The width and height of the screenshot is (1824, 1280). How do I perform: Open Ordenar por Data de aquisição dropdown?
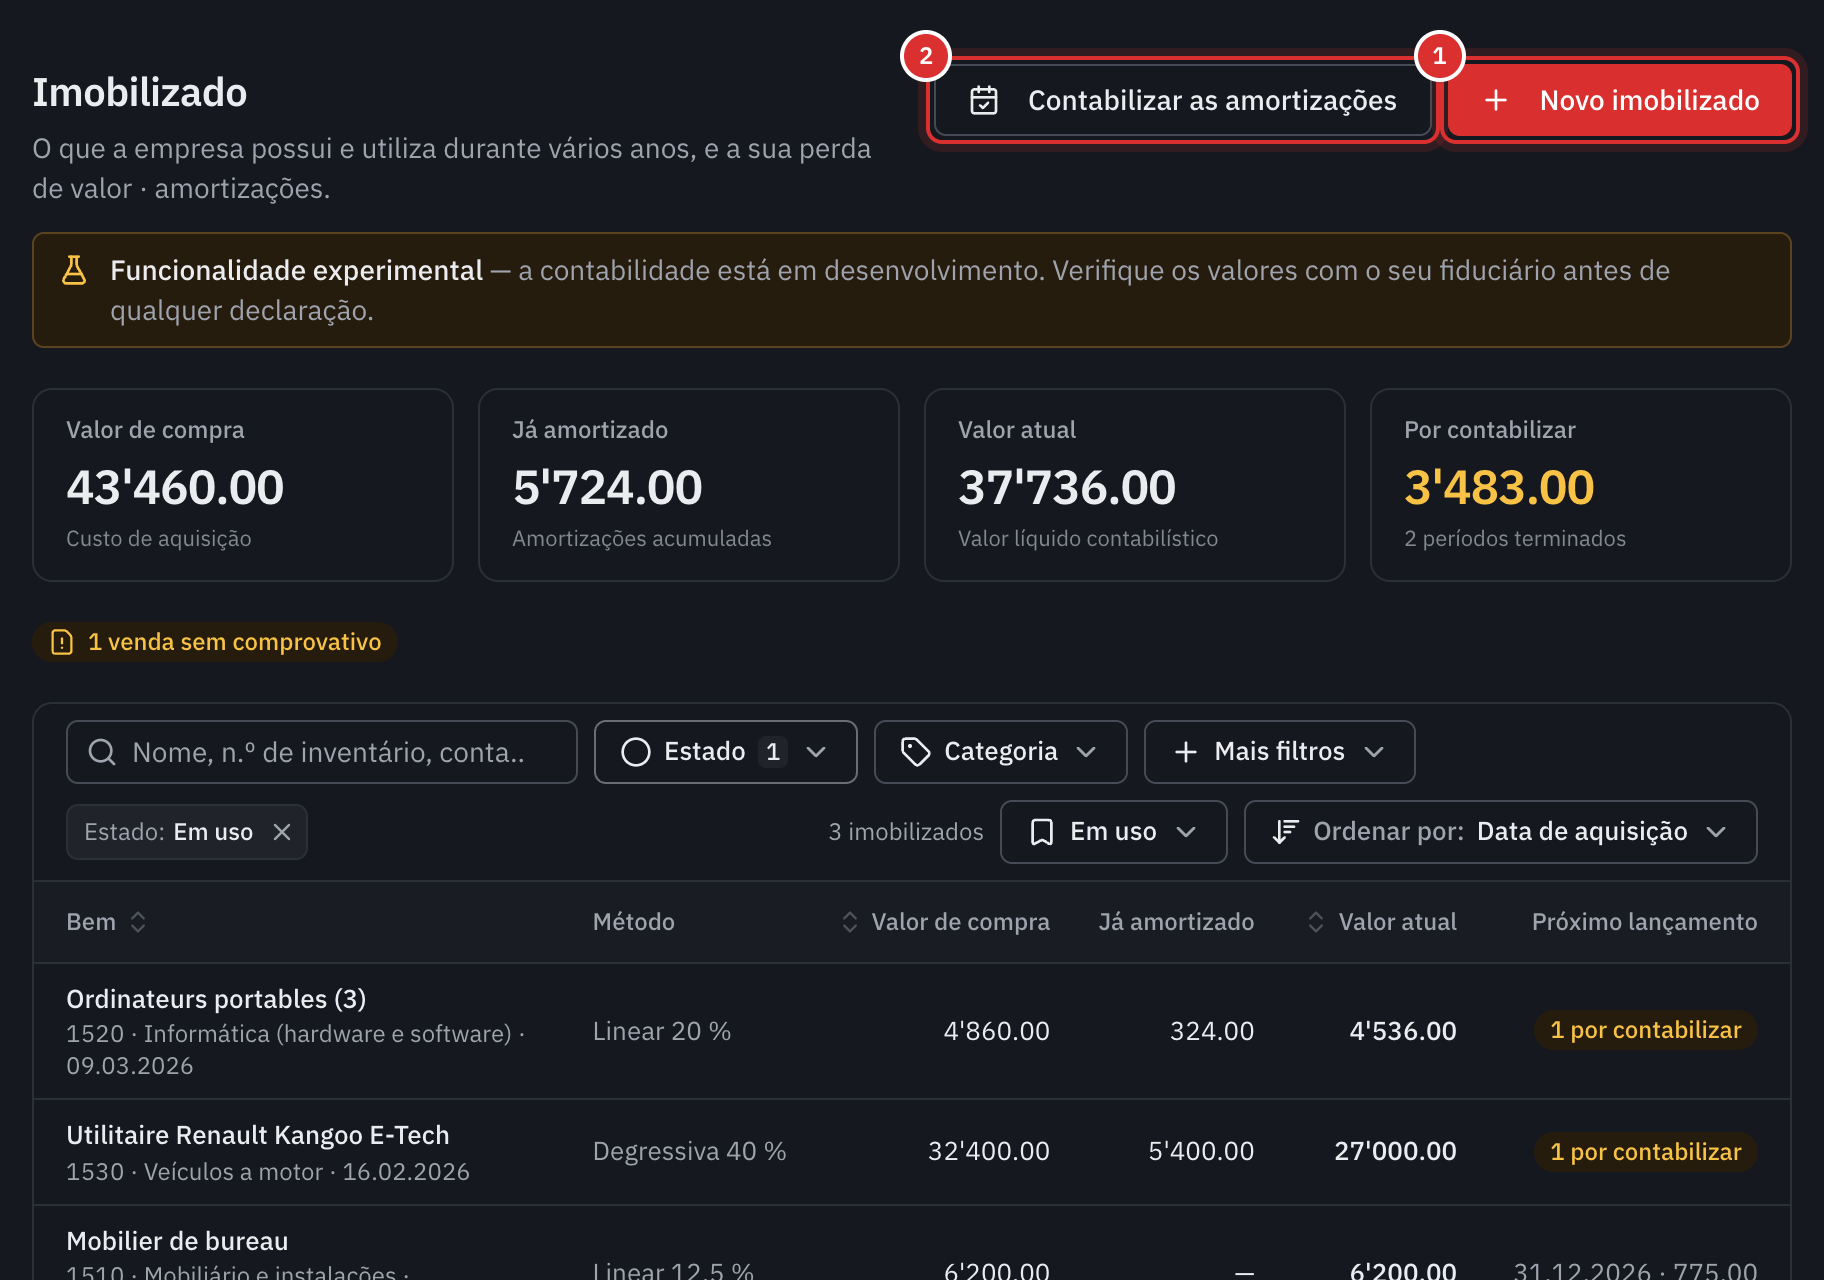tap(1501, 832)
